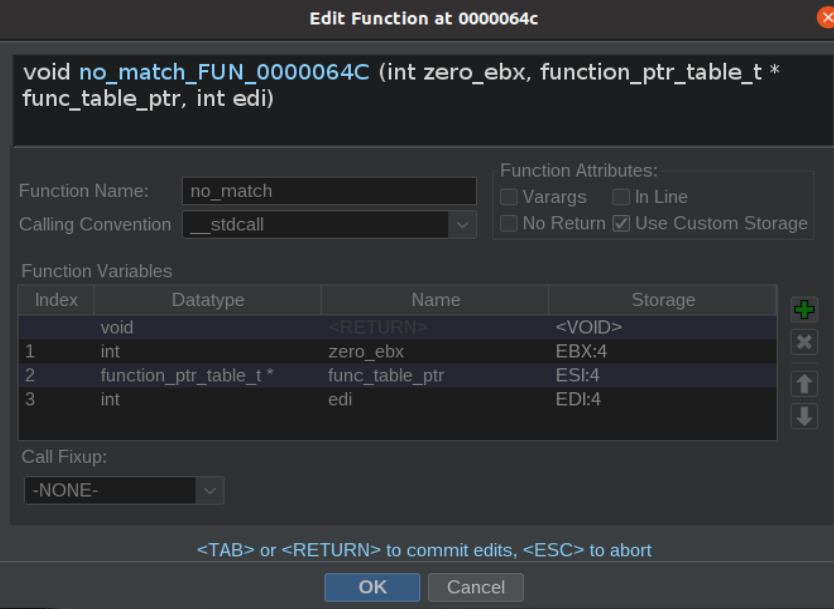Open the Calling Convention dropdown
This screenshot has height=609, width=834.
(329, 224)
